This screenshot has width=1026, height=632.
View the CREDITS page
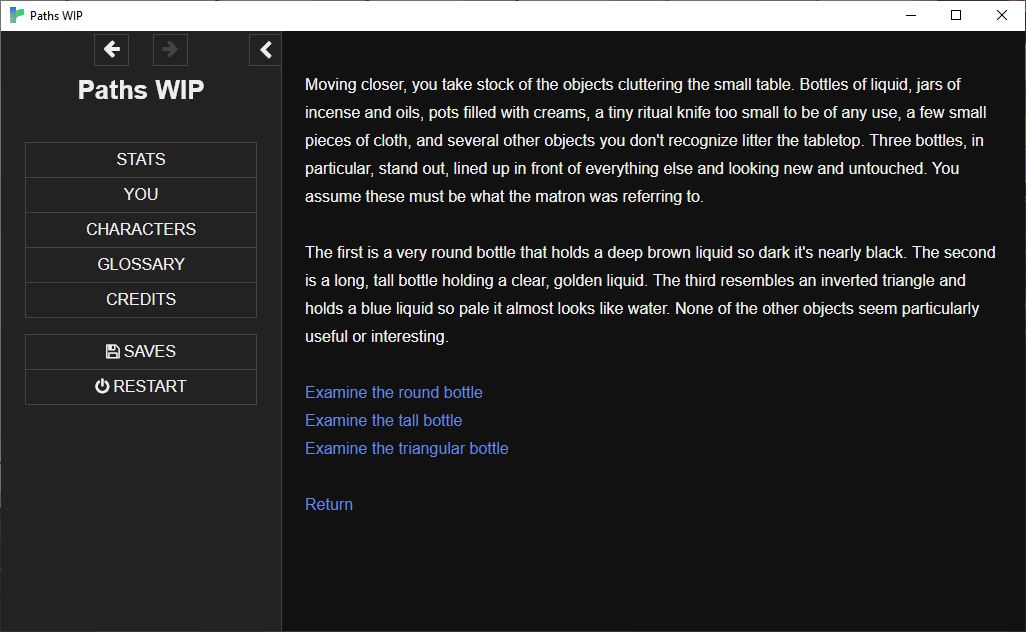(x=140, y=299)
